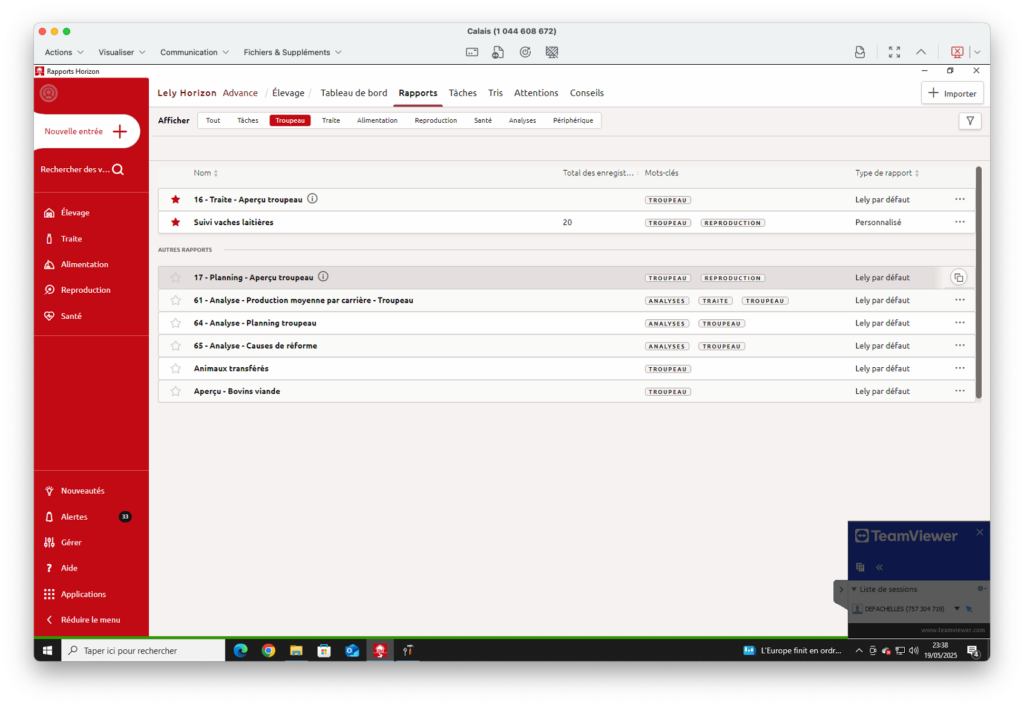Sort by Nom column
This screenshot has height=706, width=1024.
pyautogui.click(x=206, y=173)
